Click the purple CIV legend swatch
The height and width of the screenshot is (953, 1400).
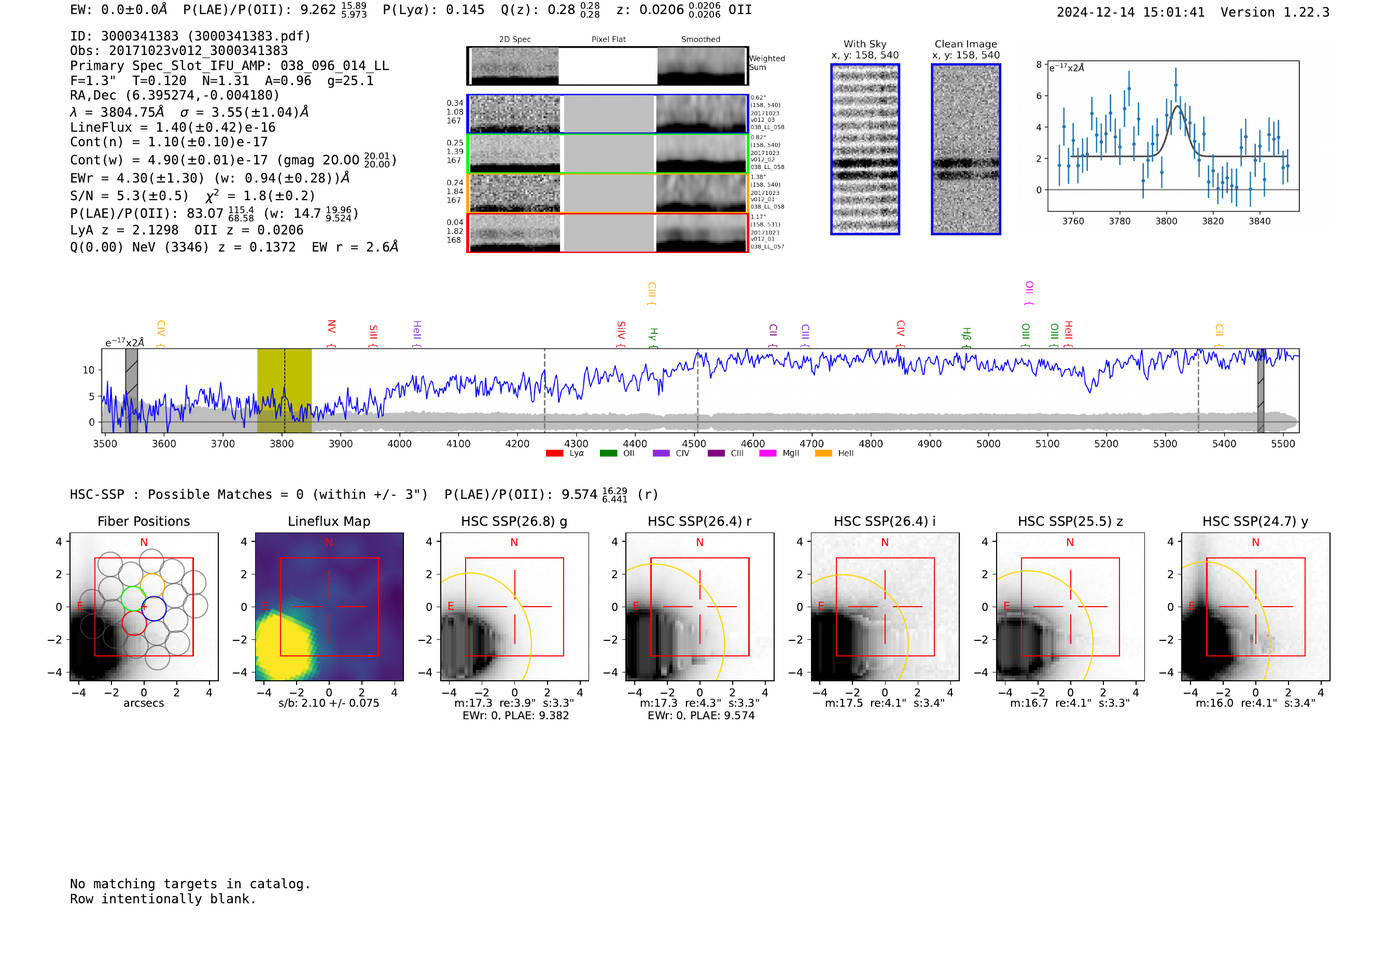pyautogui.click(x=661, y=453)
